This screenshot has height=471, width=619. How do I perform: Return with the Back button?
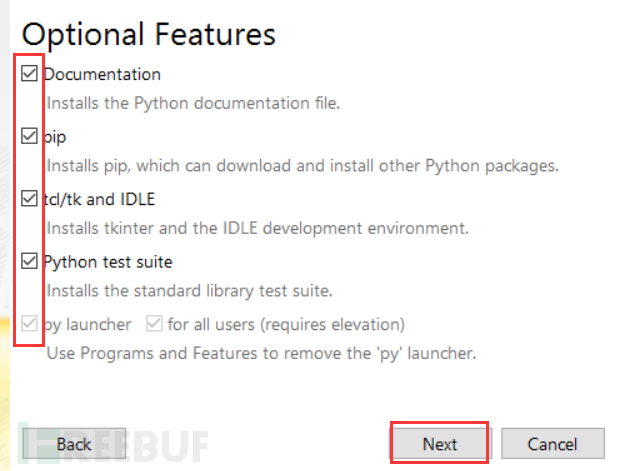[74, 444]
